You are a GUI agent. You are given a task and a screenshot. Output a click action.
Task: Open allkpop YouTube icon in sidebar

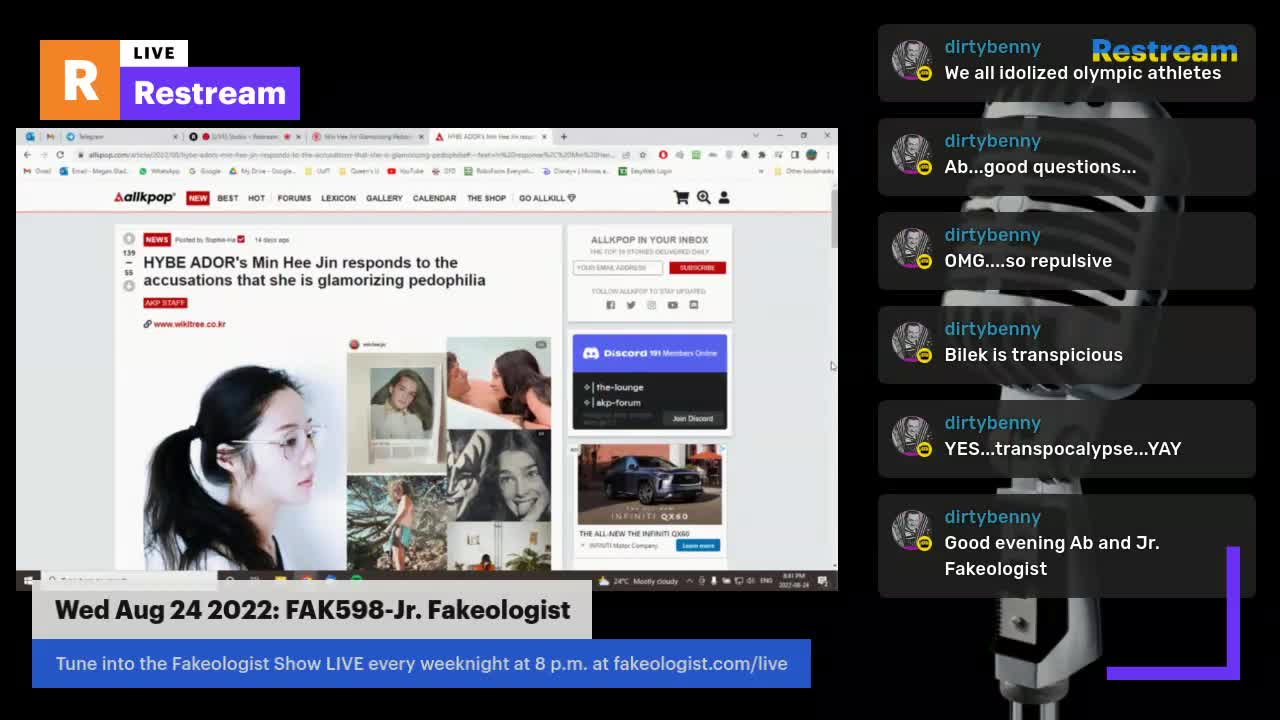(673, 305)
